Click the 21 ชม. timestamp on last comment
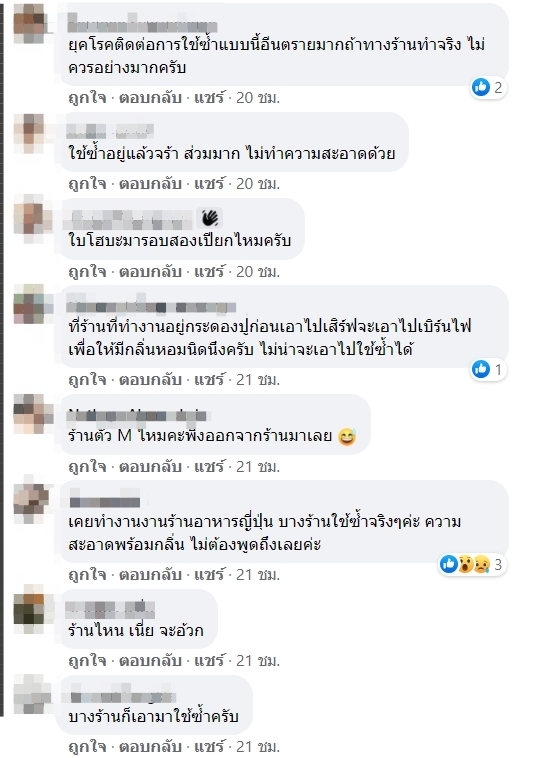554x758 pixels. tap(258, 746)
